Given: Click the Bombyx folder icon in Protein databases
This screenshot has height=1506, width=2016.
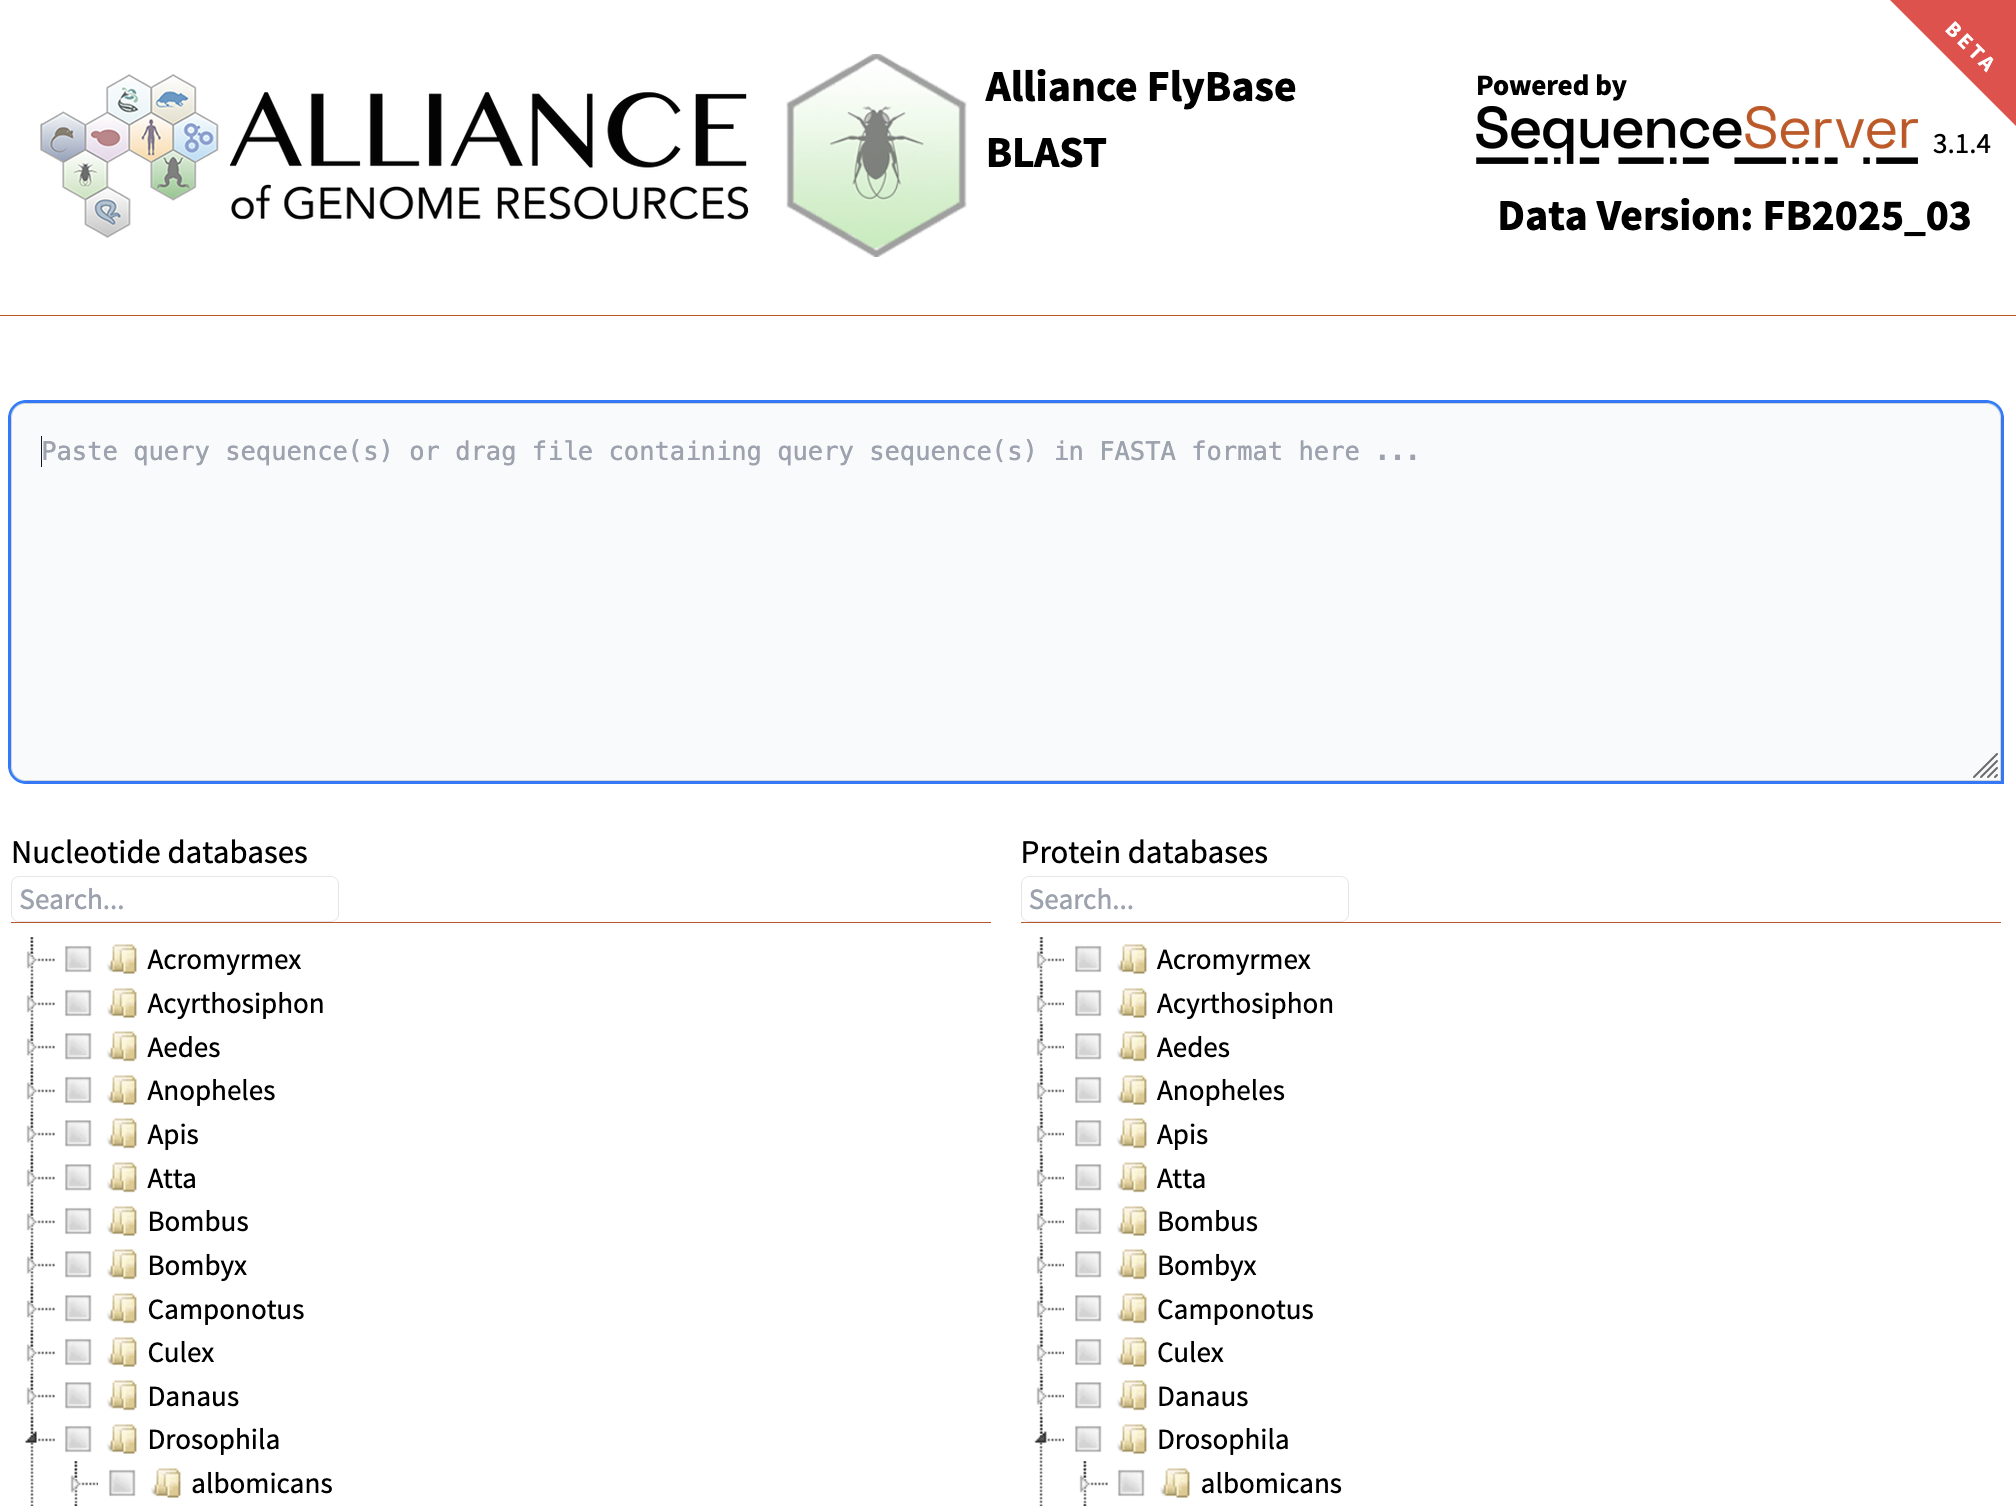Looking at the screenshot, I should (x=1133, y=1265).
